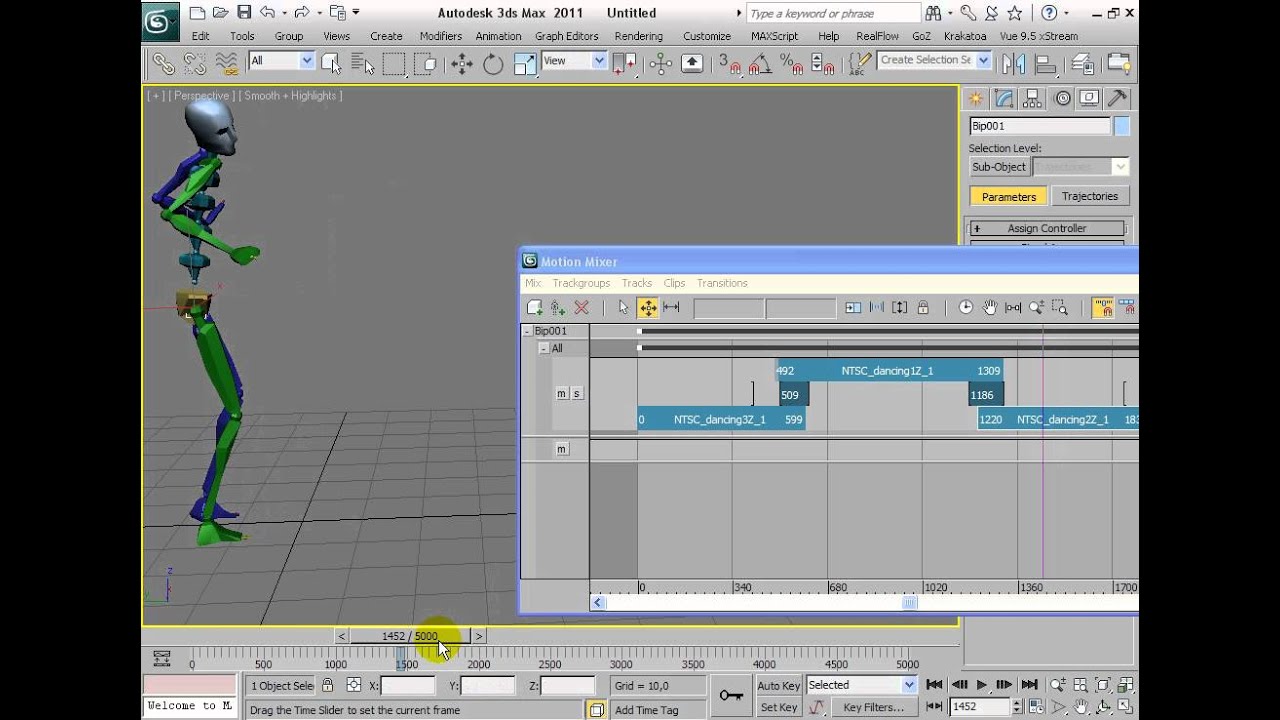Collapse the Bip001 track tree

tap(527, 331)
